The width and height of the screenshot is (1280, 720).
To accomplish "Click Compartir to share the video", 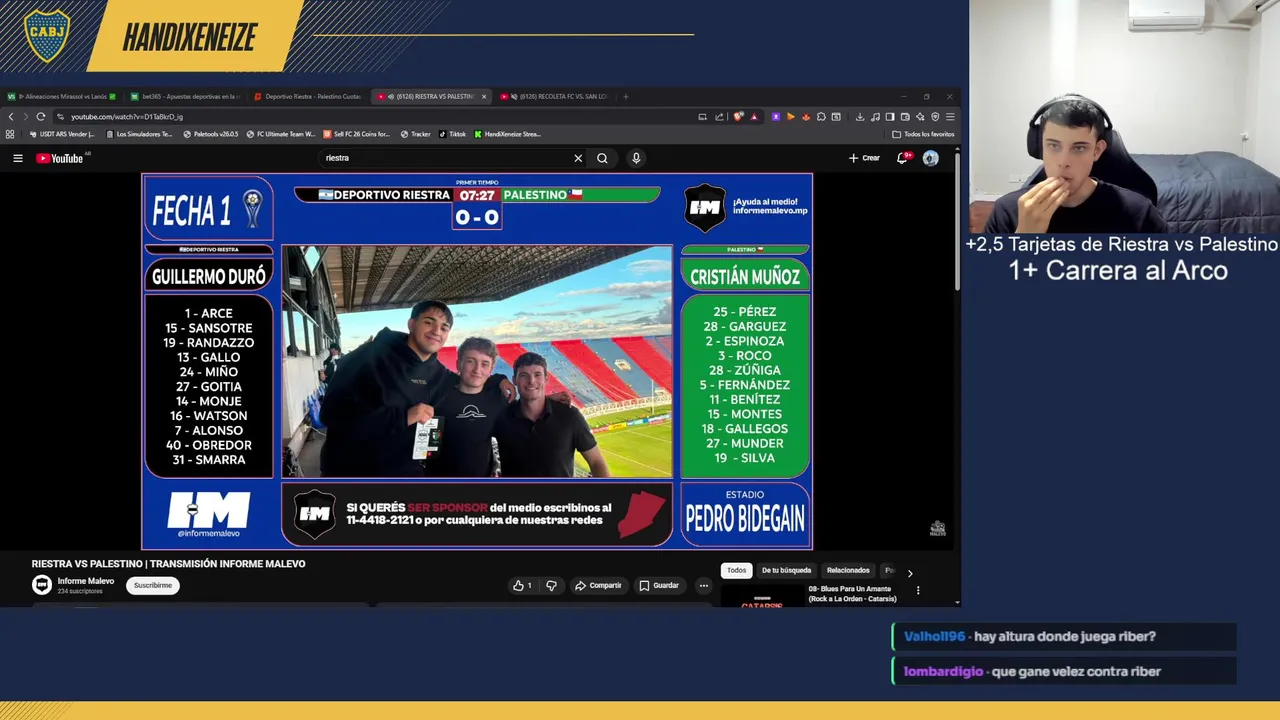I will click(x=598, y=585).
